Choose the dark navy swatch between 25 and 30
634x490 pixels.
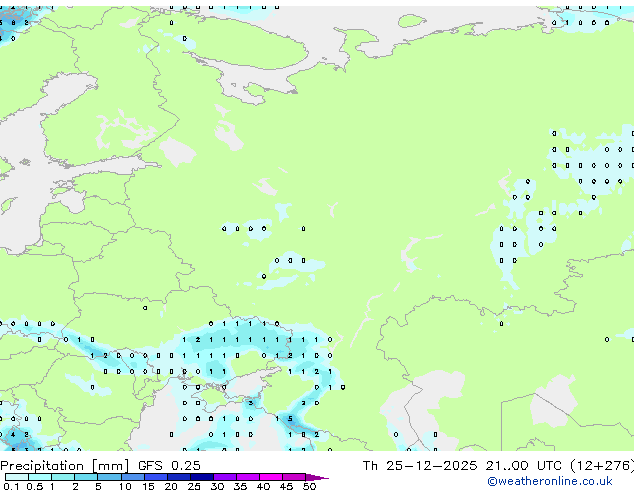(202, 477)
